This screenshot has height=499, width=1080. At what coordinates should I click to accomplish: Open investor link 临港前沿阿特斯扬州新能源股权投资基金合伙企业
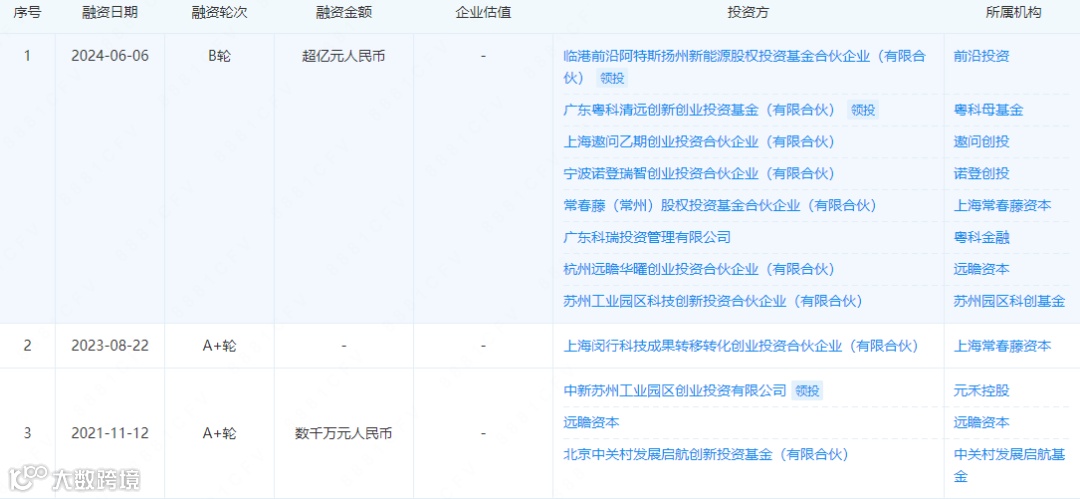(744, 67)
